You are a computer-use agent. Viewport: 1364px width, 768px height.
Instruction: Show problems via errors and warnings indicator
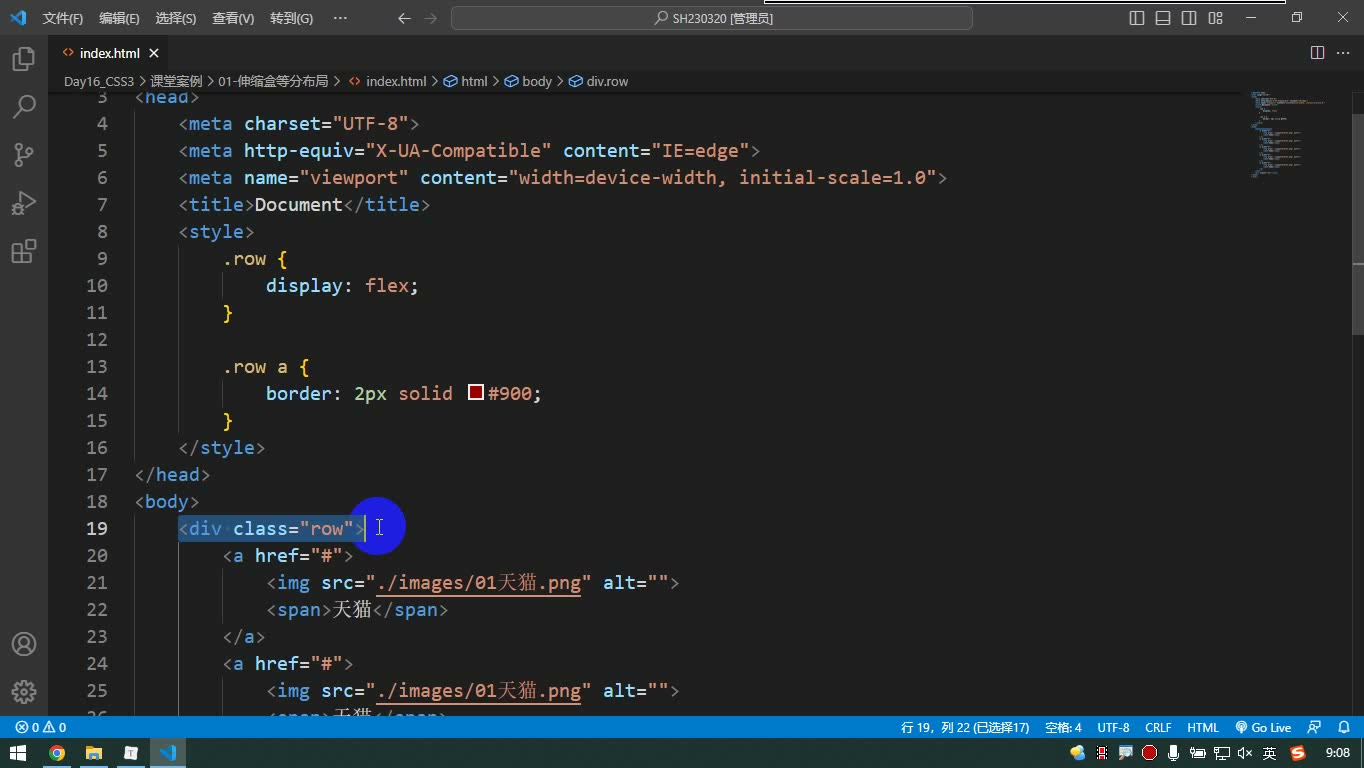tap(41, 728)
